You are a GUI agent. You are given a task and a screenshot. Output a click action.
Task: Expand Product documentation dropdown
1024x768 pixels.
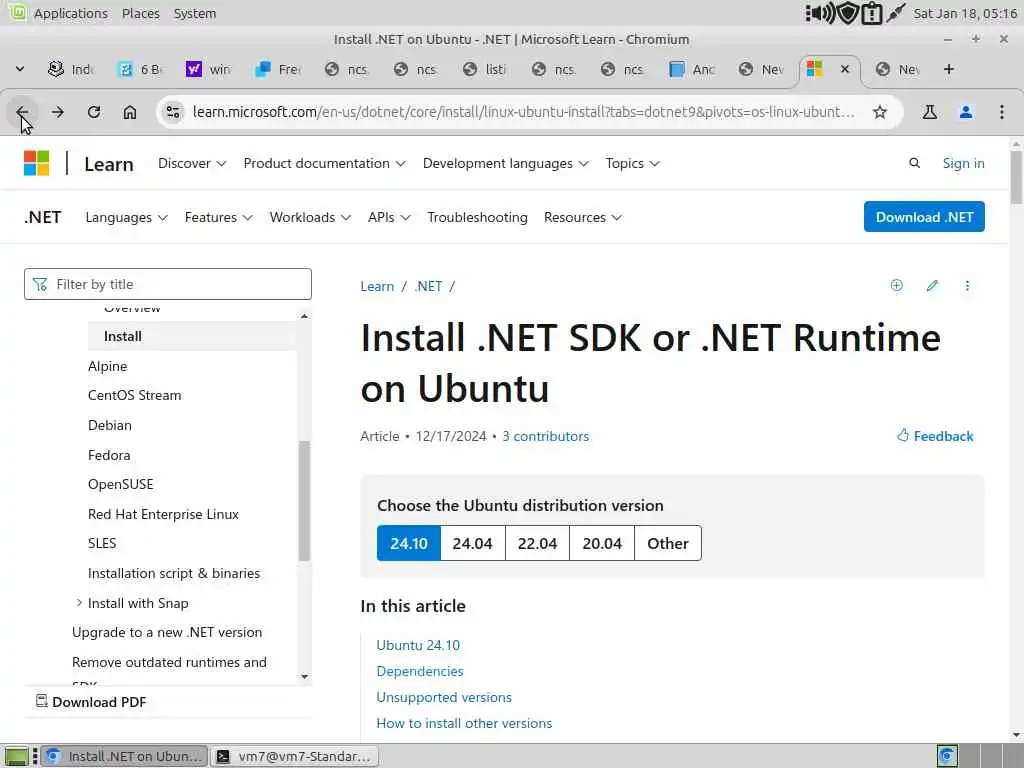(x=325, y=163)
